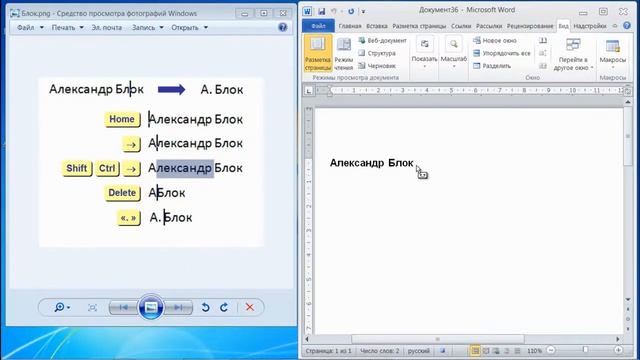640x360 pixels.
Task: Click the Word help question mark icon
Action: [x=627, y=26]
